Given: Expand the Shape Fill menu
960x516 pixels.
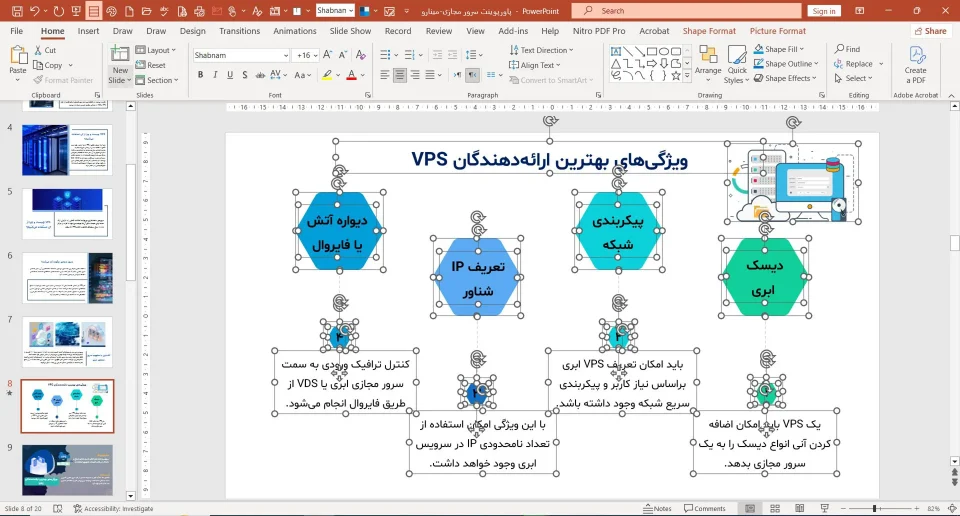Looking at the screenshot, I should (779, 49).
